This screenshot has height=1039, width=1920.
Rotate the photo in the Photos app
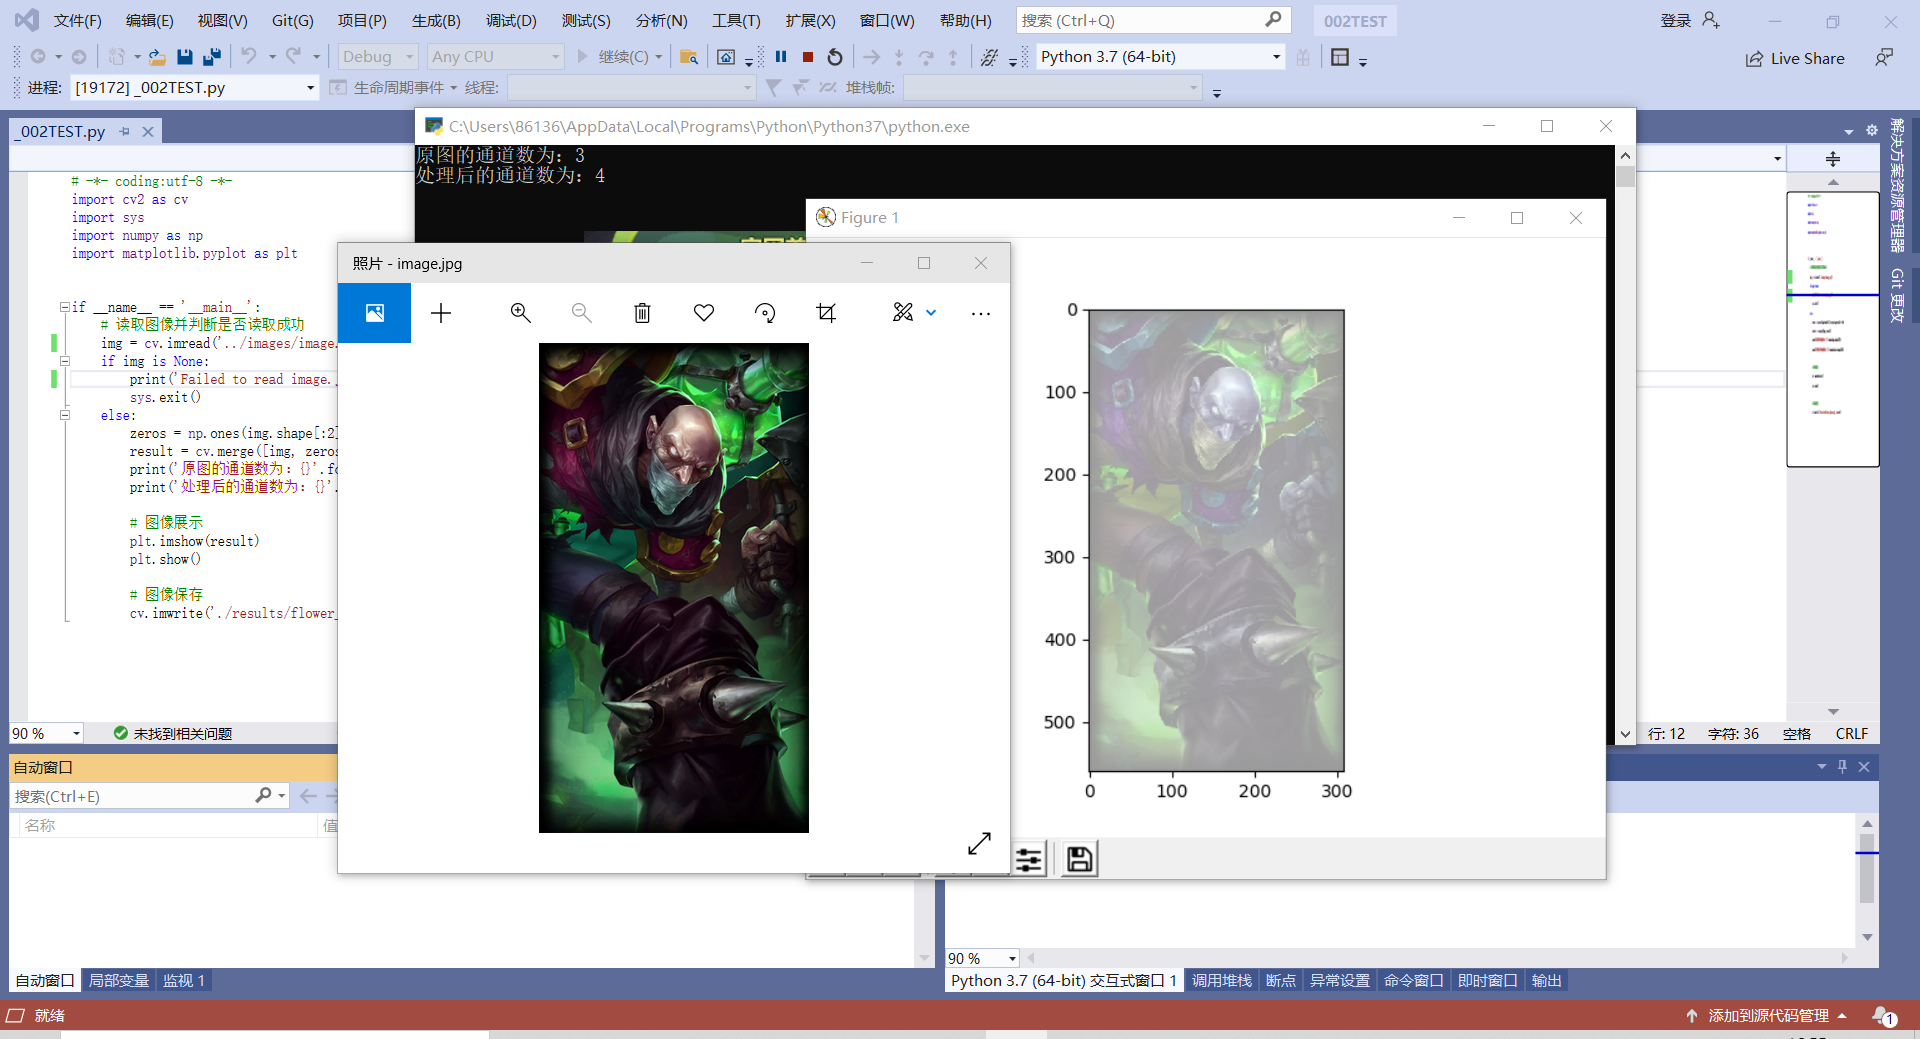pos(765,313)
